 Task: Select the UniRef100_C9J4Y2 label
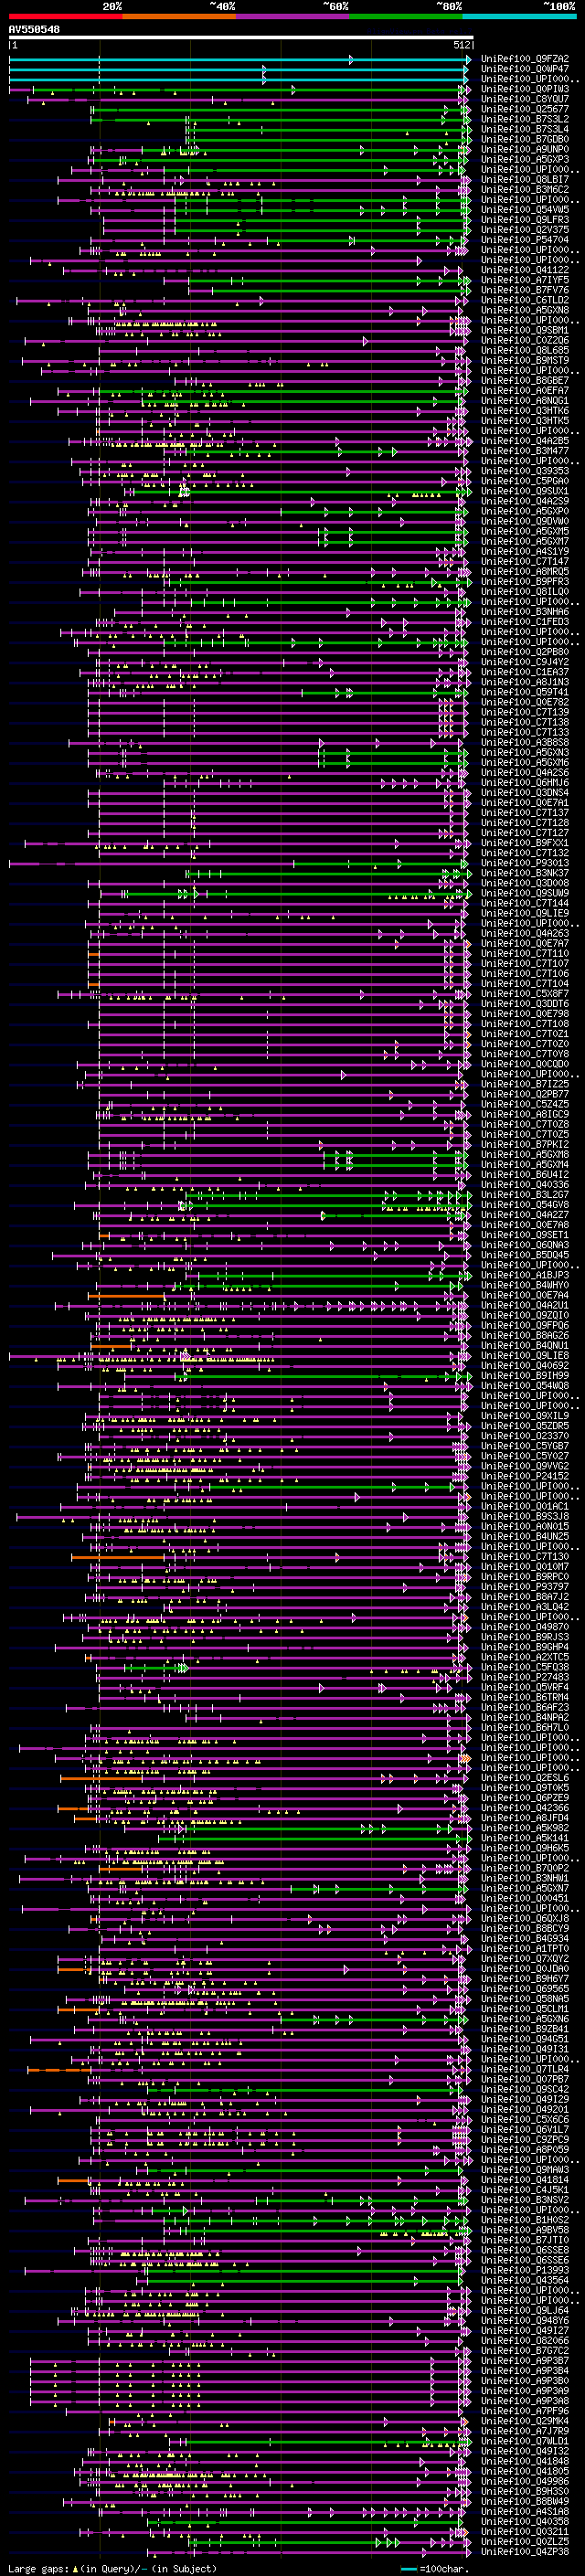pos(525,662)
